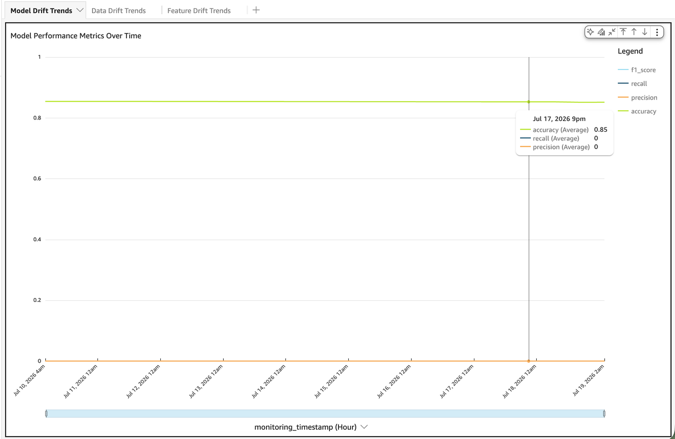This screenshot has height=439, width=675.
Task: Click the move visual down arrow
Action: [x=644, y=32]
